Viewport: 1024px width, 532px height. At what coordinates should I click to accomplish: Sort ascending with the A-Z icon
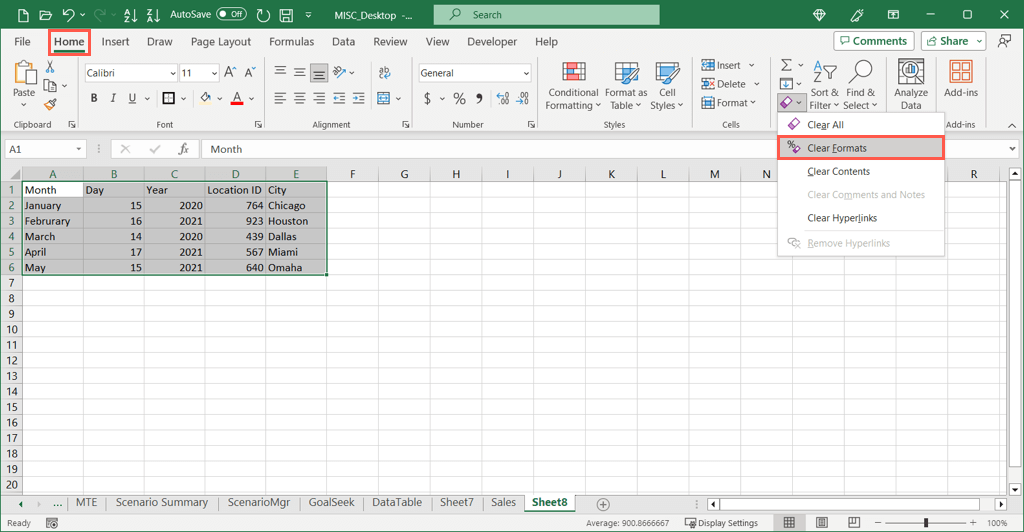(130, 14)
